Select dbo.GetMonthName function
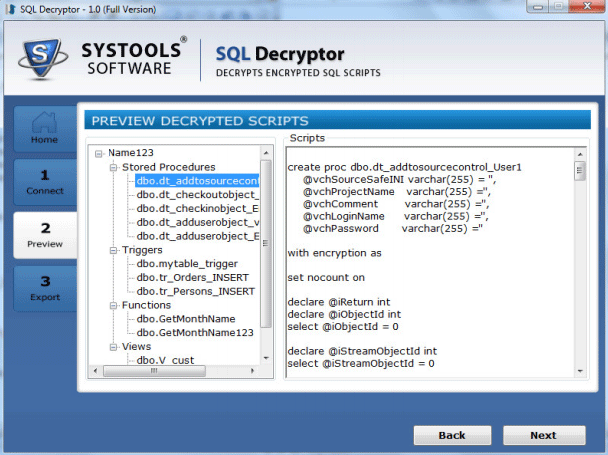Viewport: 608px width, 455px height. 186,319
